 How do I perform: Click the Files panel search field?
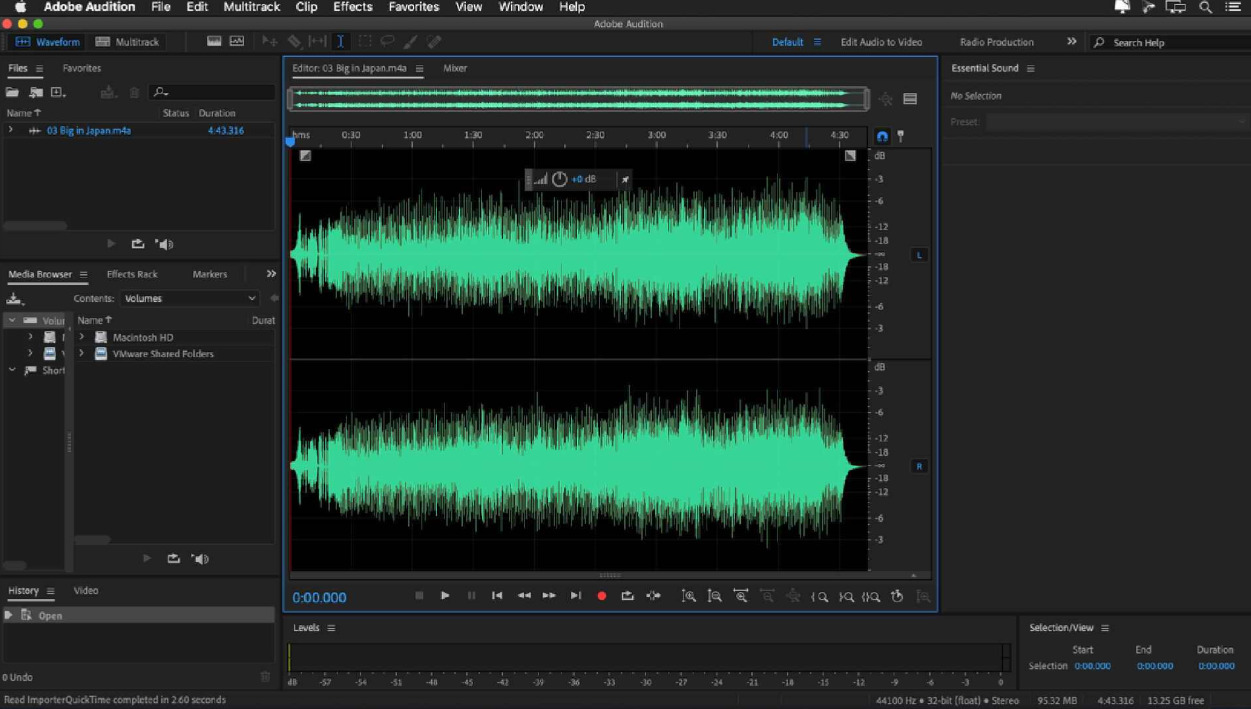(x=212, y=92)
